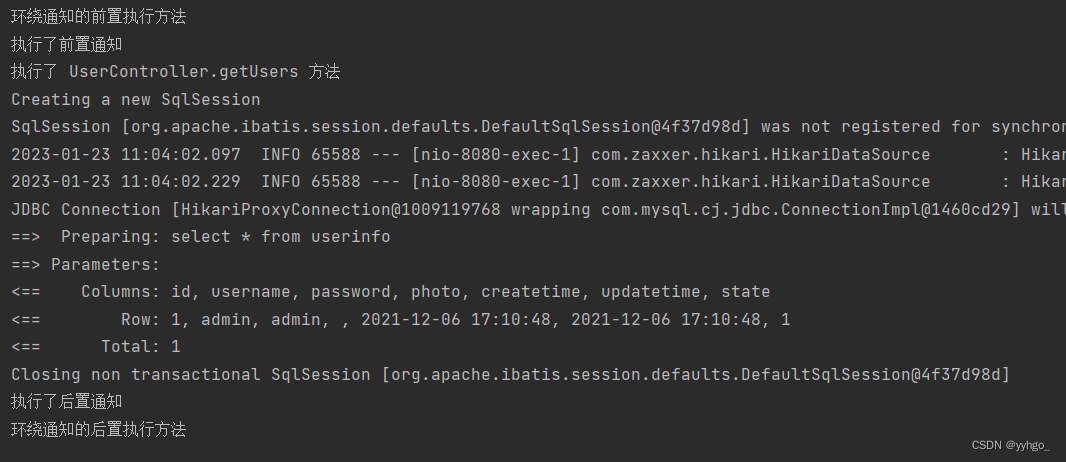Click the Columns list line
This screenshot has height=462, width=1066.
click(391, 292)
